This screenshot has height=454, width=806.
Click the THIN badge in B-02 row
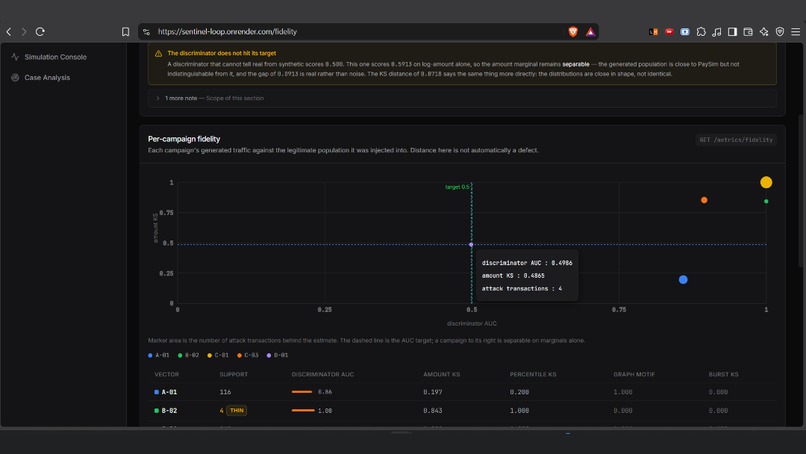pos(237,411)
